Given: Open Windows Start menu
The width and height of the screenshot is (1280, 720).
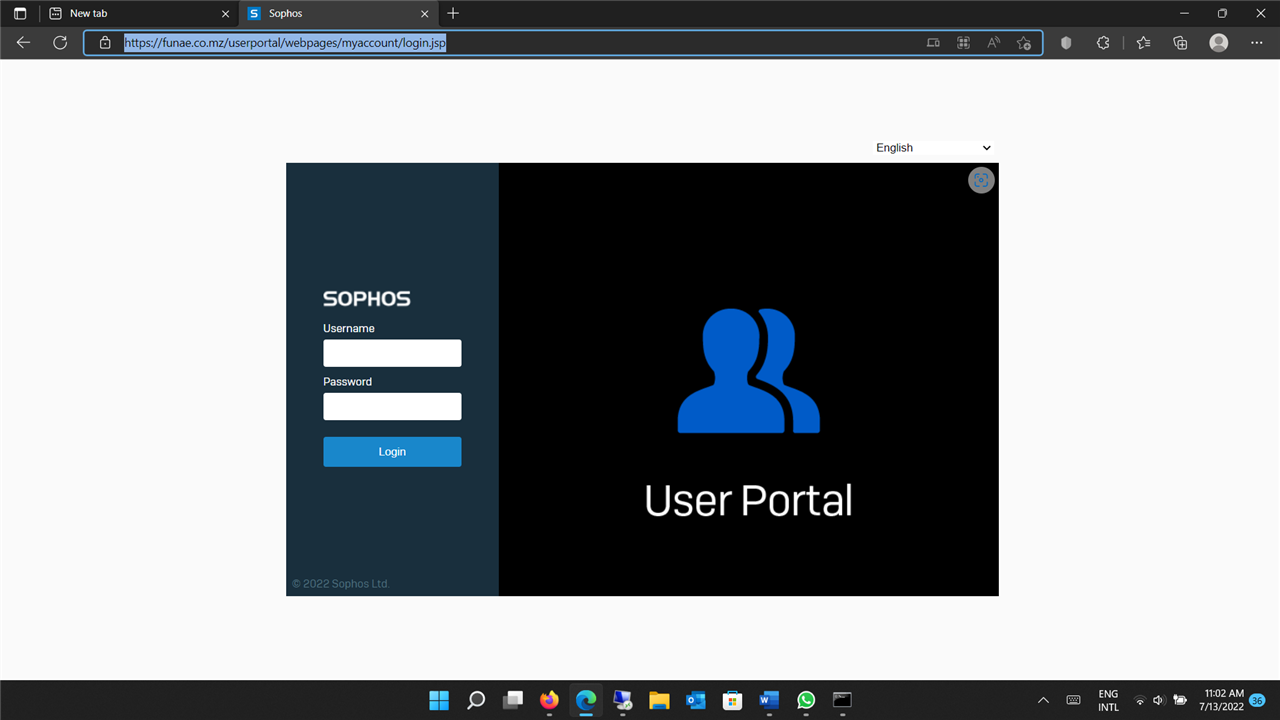Looking at the screenshot, I should pyautogui.click(x=439, y=700).
